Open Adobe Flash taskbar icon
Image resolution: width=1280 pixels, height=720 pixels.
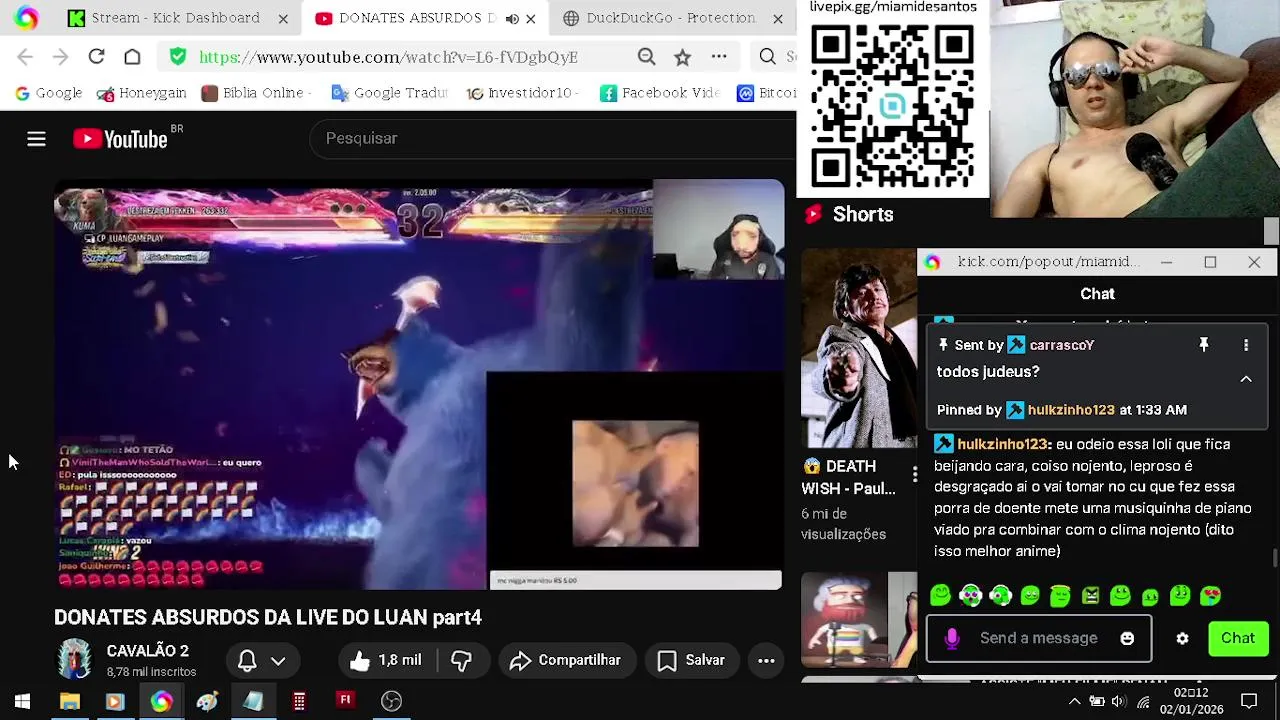click(345, 701)
